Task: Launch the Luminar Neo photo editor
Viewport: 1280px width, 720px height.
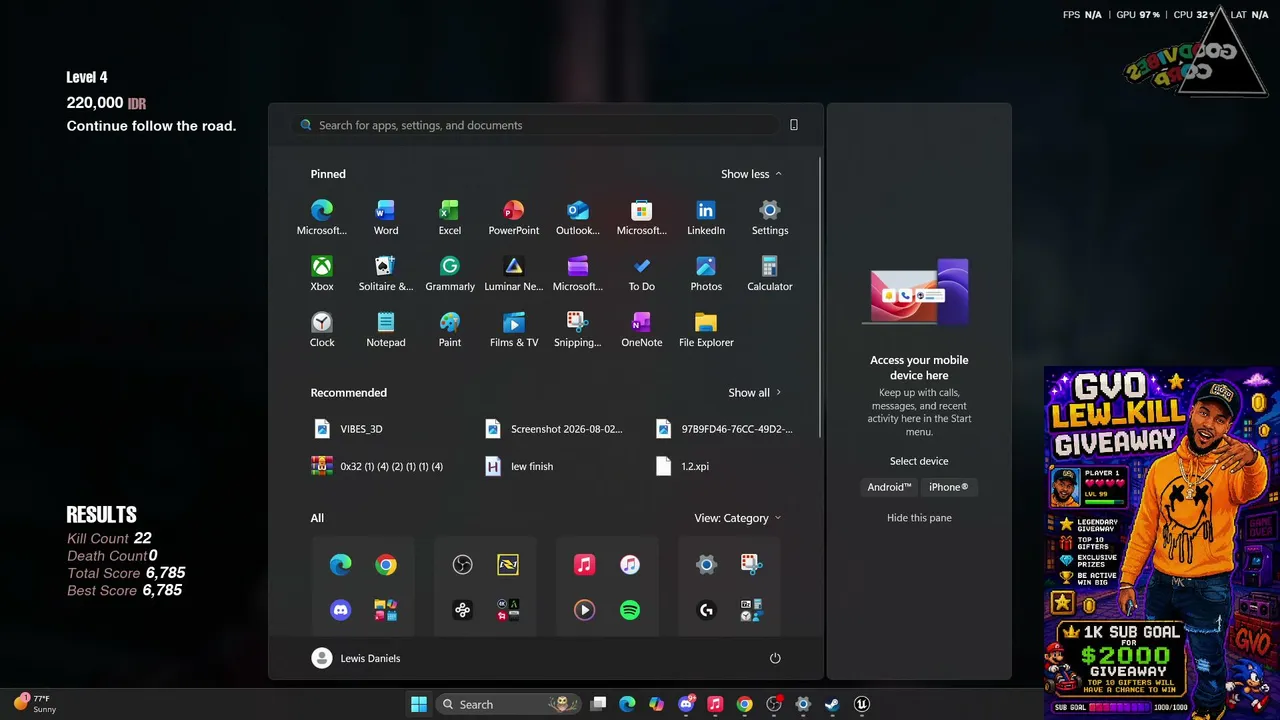Action: (514, 273)
